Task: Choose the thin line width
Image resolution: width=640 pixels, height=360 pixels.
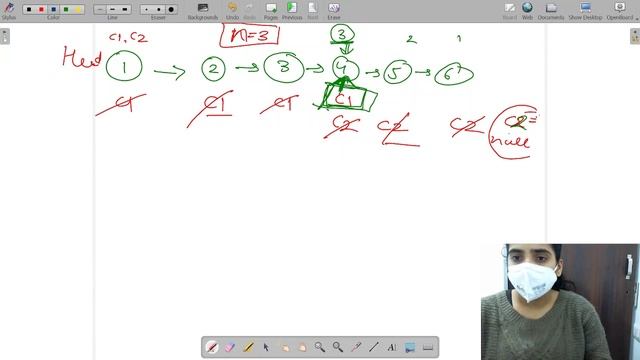Action: point(100,9)
